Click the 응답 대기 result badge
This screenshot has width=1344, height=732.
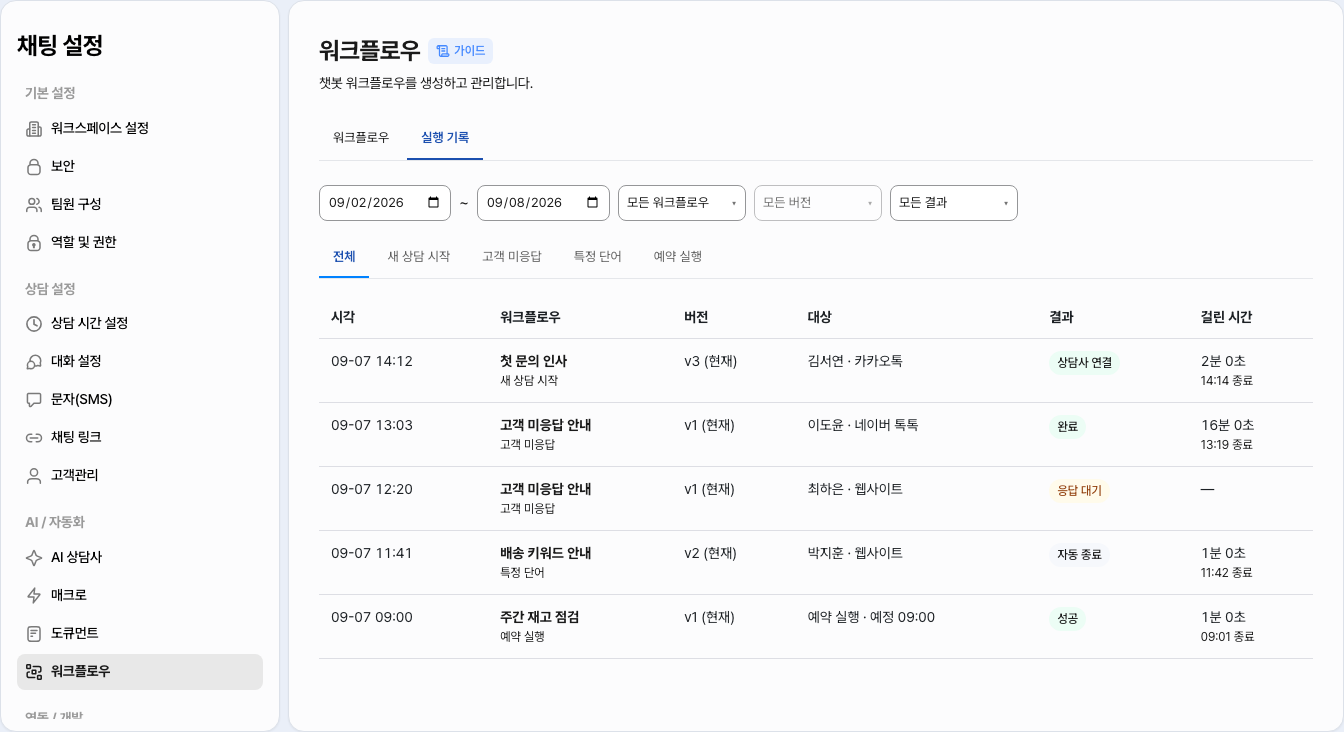coord(1079,491)
